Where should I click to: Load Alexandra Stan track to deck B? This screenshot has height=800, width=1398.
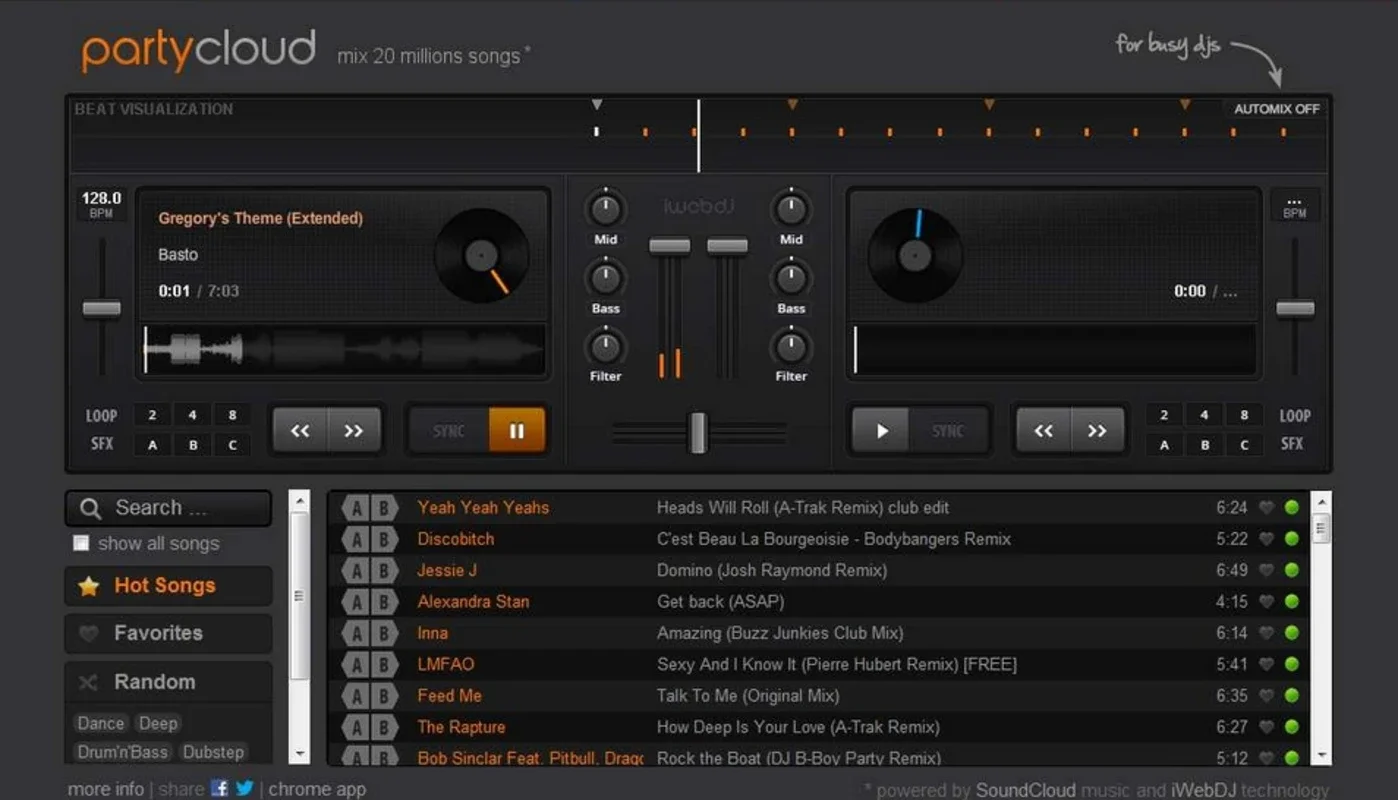click(384, 602)
